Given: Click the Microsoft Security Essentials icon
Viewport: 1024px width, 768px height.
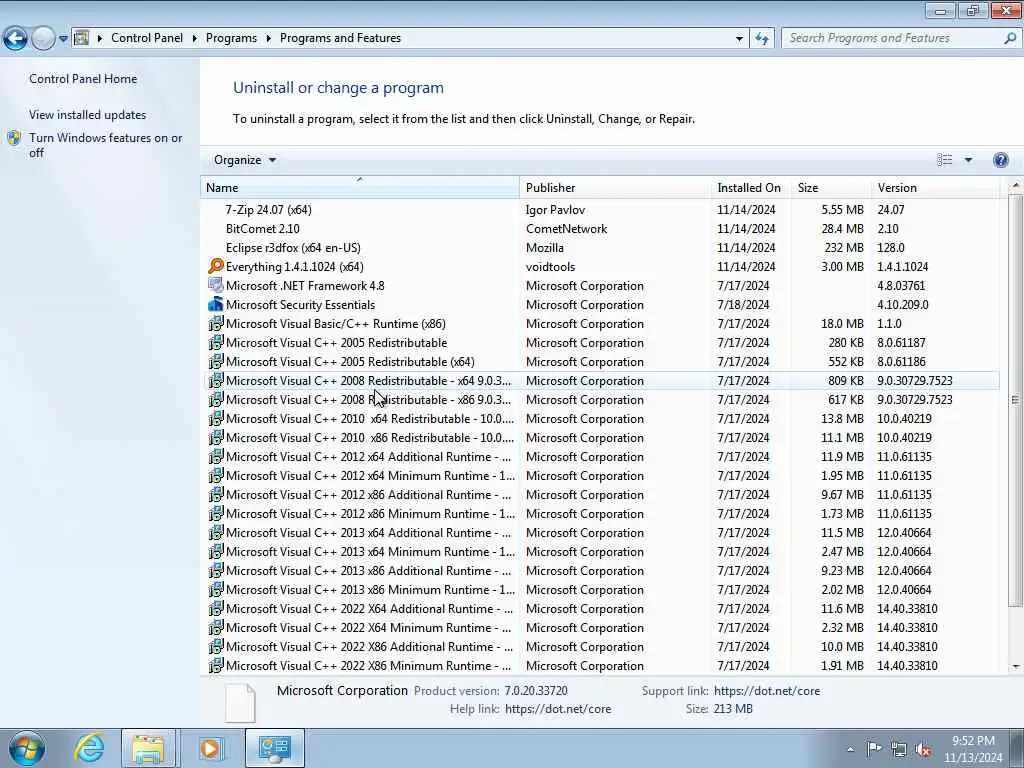Looking at the screenshot, I should pyautogui.click(x=216, y=304).
